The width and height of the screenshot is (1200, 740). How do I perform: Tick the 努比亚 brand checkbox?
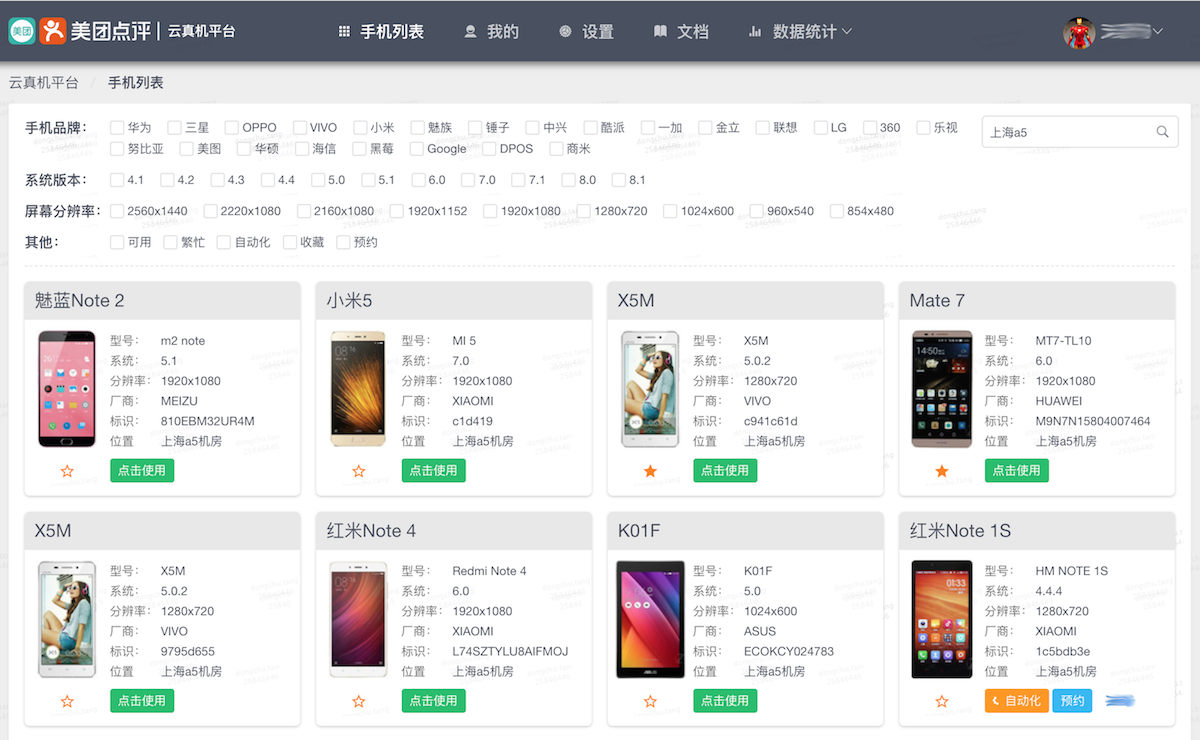pyautogui.click(x=117, y=149)
